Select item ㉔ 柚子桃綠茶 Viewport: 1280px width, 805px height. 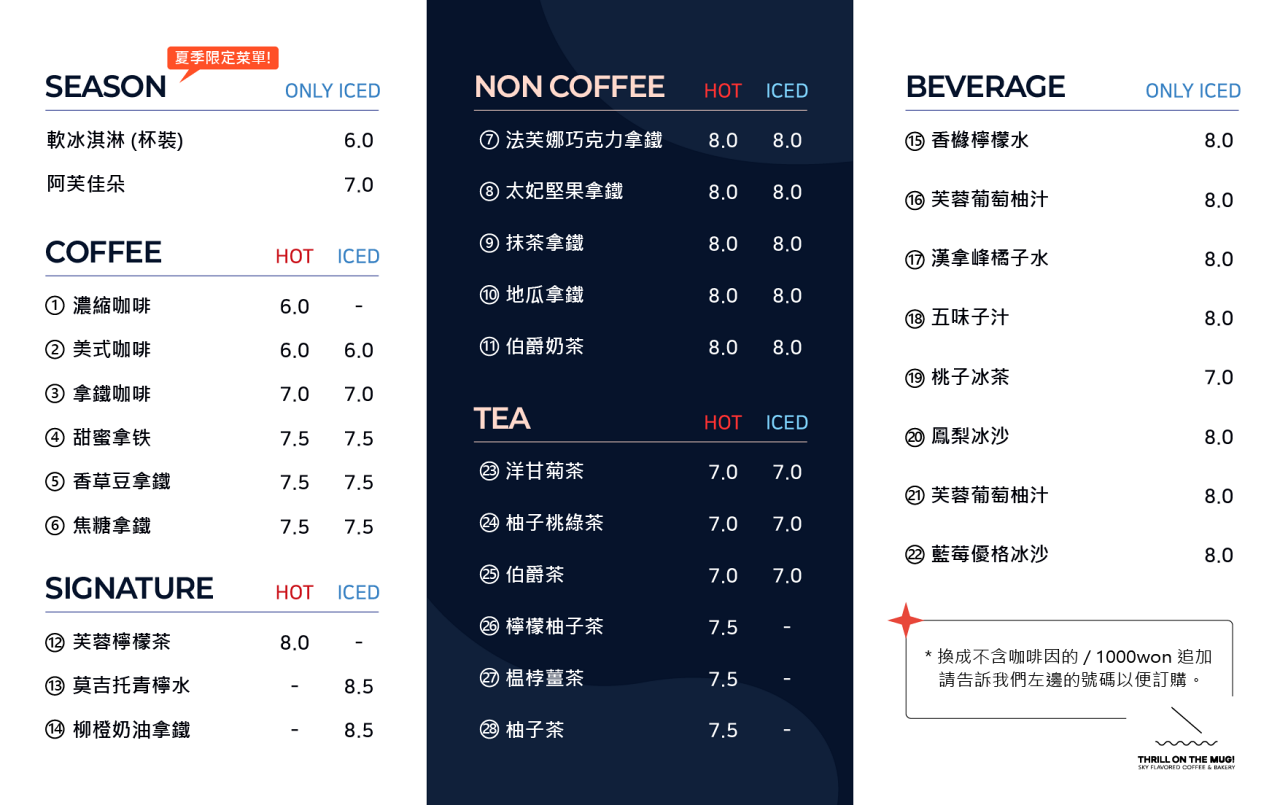(x=541, y=523)
